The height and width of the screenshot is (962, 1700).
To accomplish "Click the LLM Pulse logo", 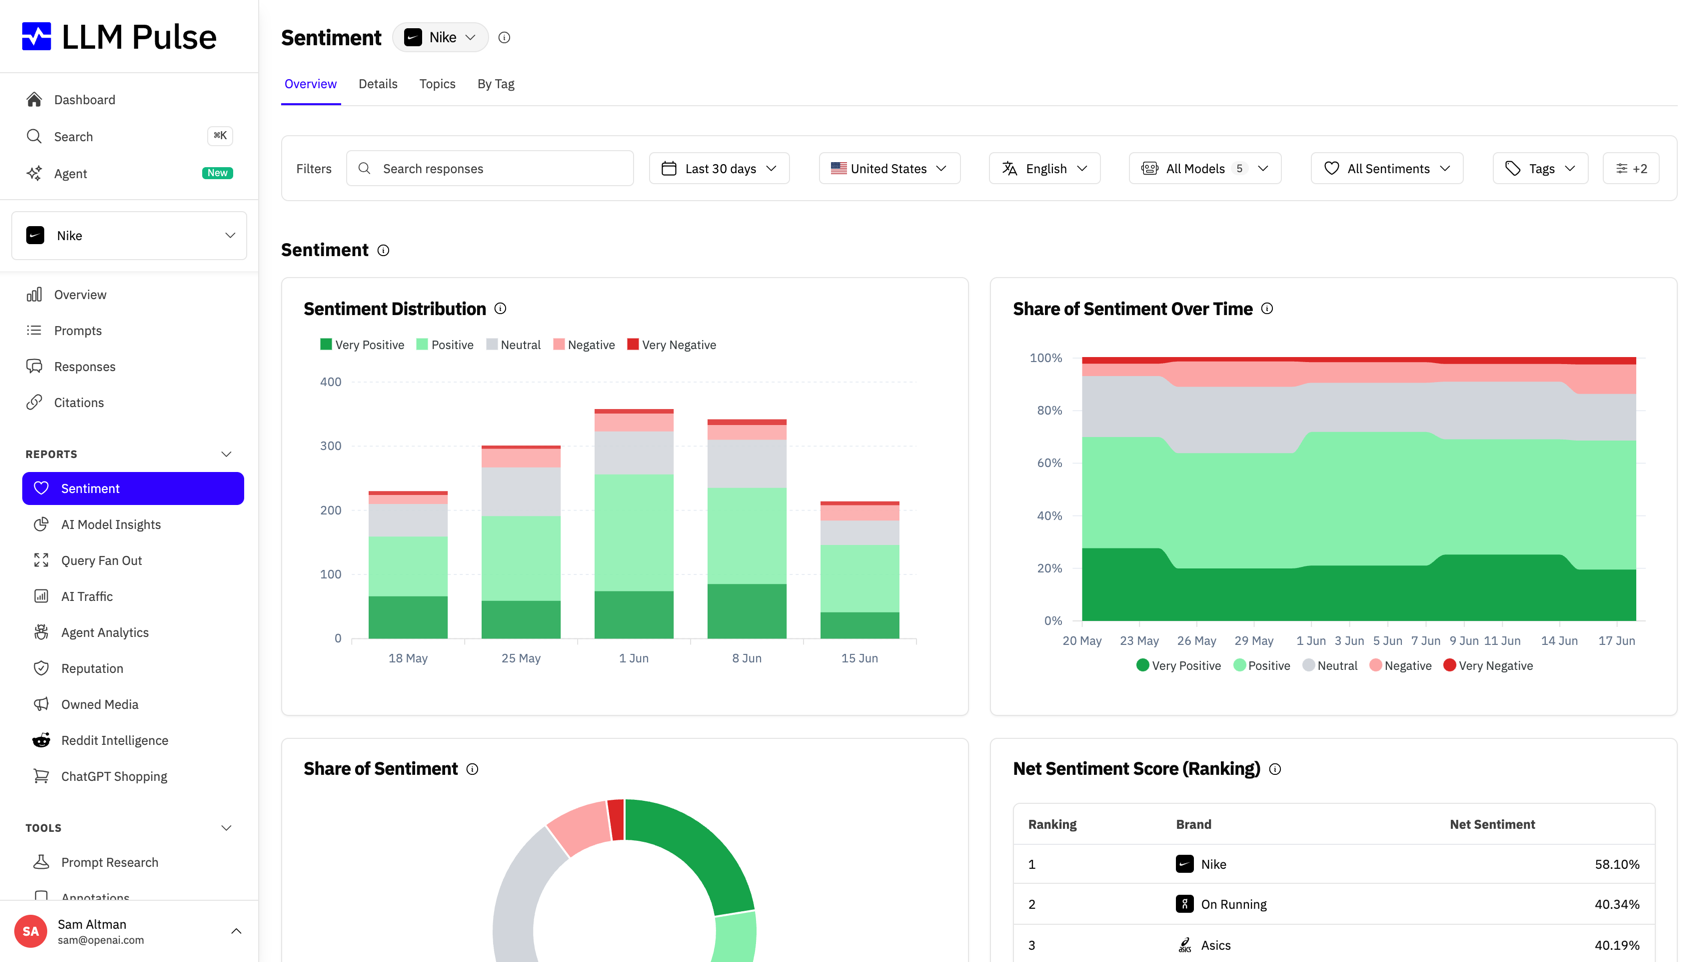I will coord(119,37).
